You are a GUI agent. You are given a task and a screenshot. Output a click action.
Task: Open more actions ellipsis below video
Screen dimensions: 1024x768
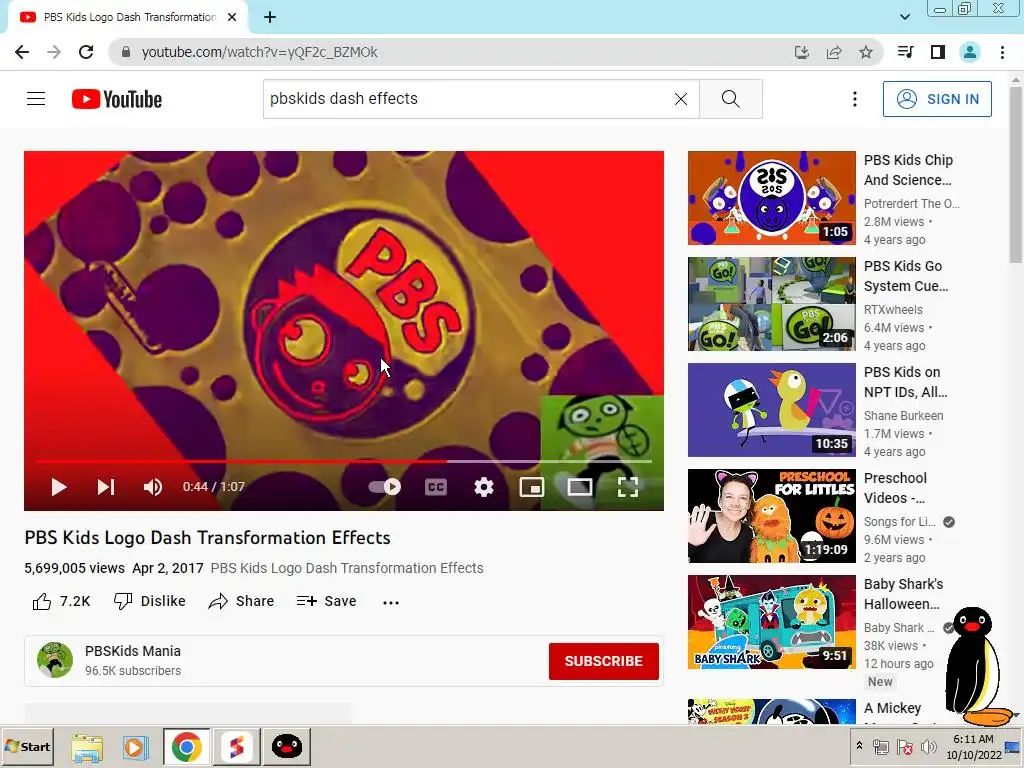tap(391, 602)
